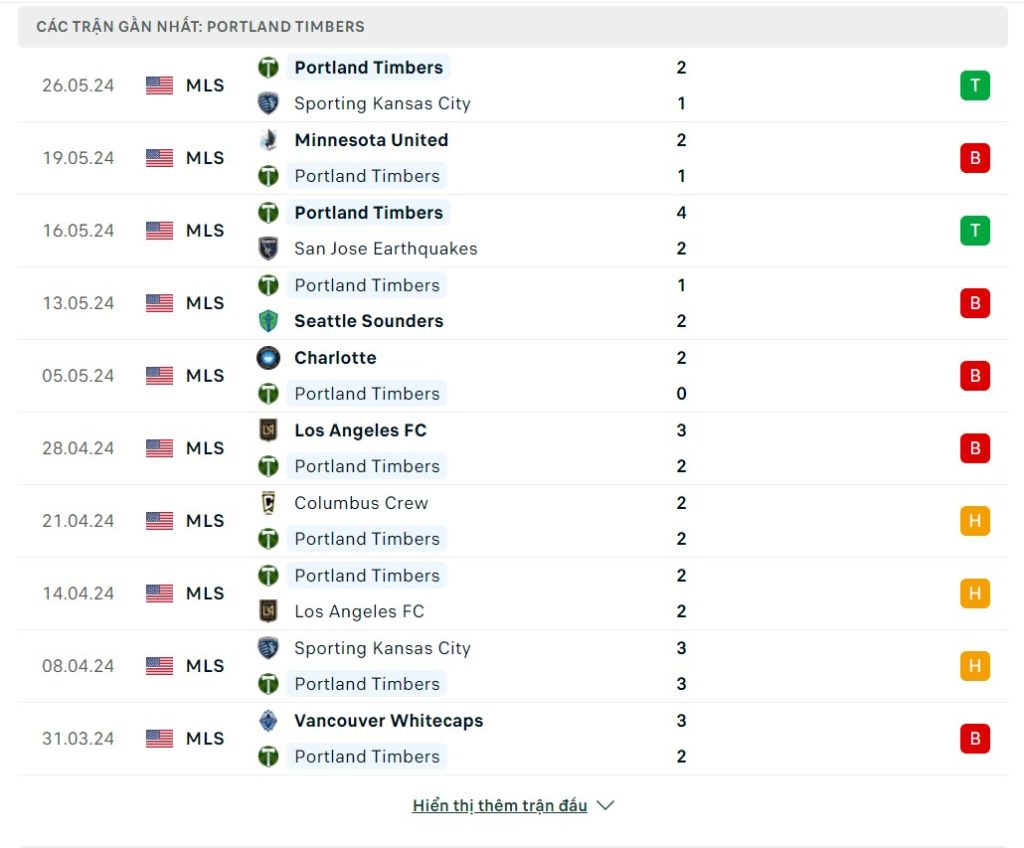1024x848 pixels.
Task: Click the Columbus Crew crest icon
Action: (x=268, y=503)
